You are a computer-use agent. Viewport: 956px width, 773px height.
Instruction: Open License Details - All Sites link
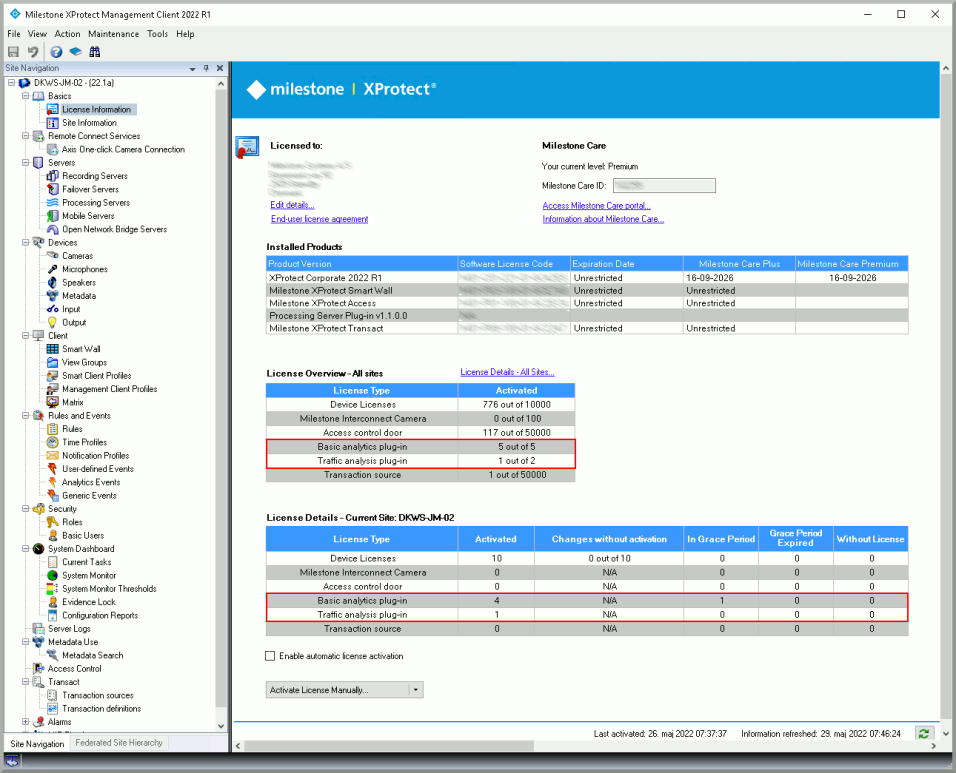[507, 372]
